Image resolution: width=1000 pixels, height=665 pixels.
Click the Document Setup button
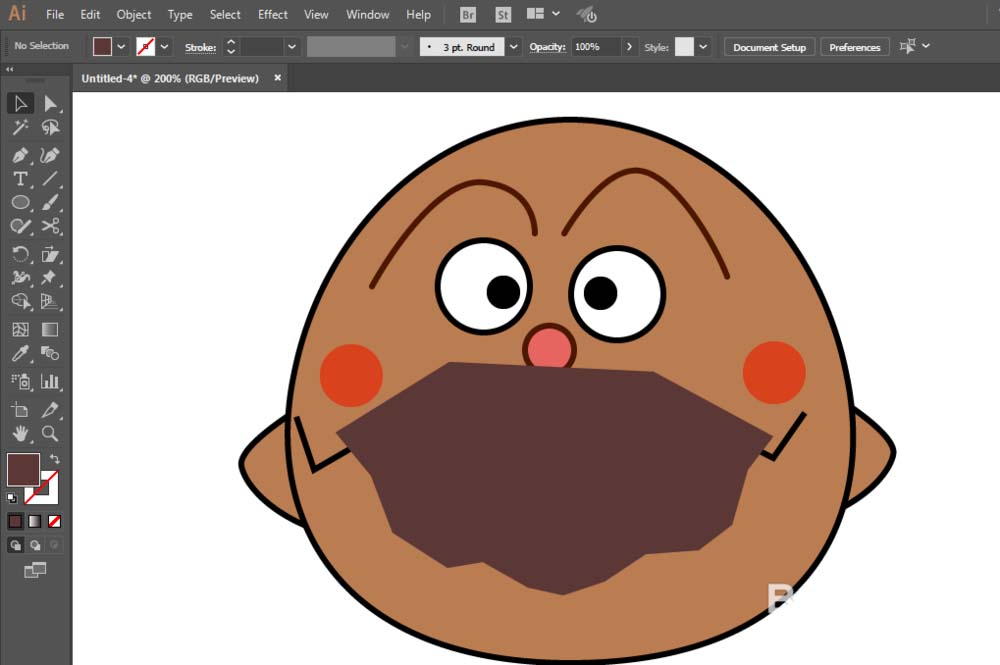pos(769,47)
